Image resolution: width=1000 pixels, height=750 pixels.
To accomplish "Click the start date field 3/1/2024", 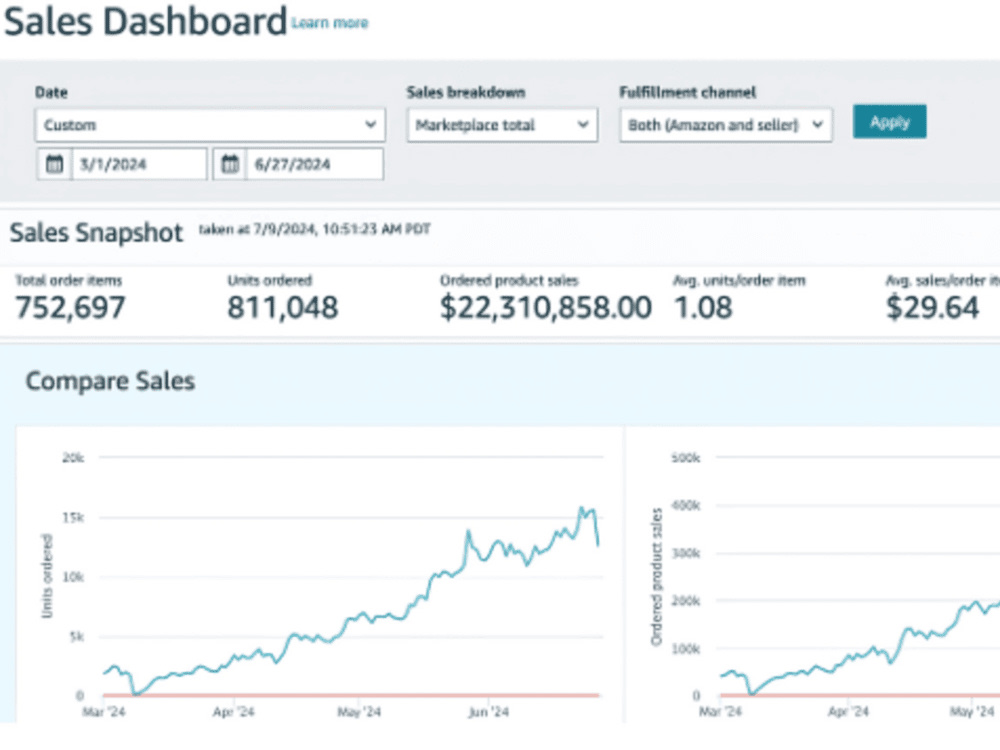I will [x=140, y=164].
